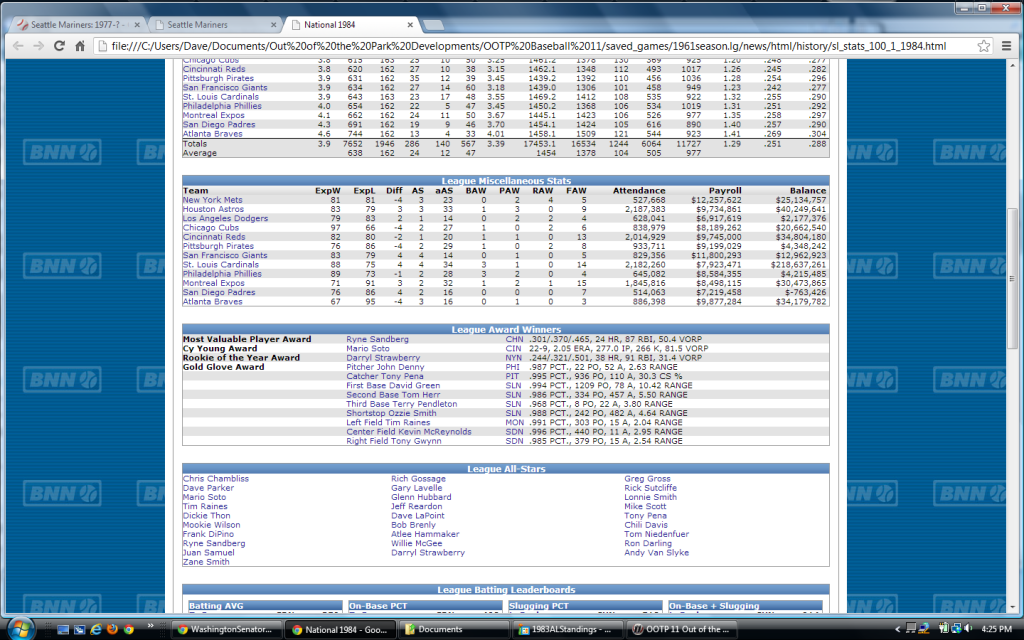Go back with the browser back arrow
The width and height of the screenshot is (1024, 640).
tap(18, 46)
